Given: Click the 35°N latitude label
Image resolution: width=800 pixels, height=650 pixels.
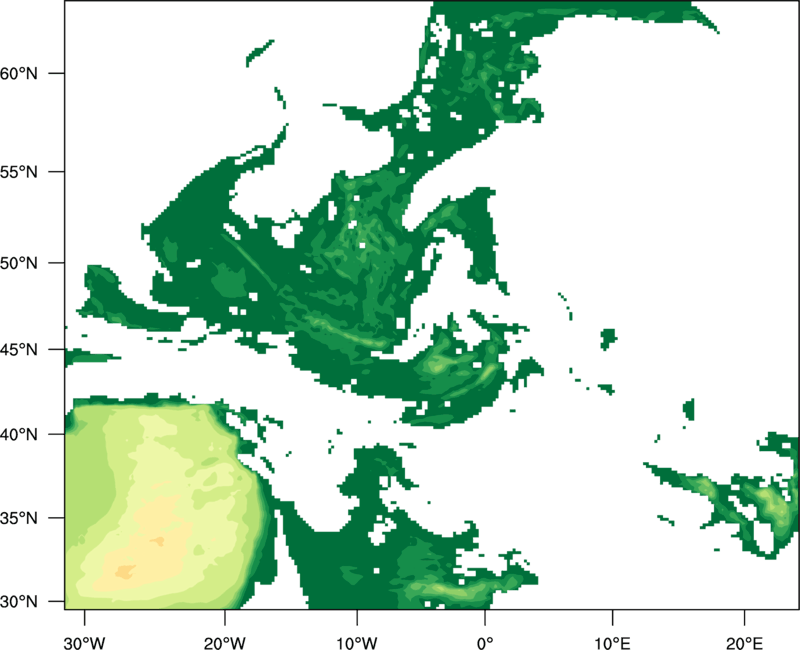Looking at the screenshot, I should coord(19,518).
